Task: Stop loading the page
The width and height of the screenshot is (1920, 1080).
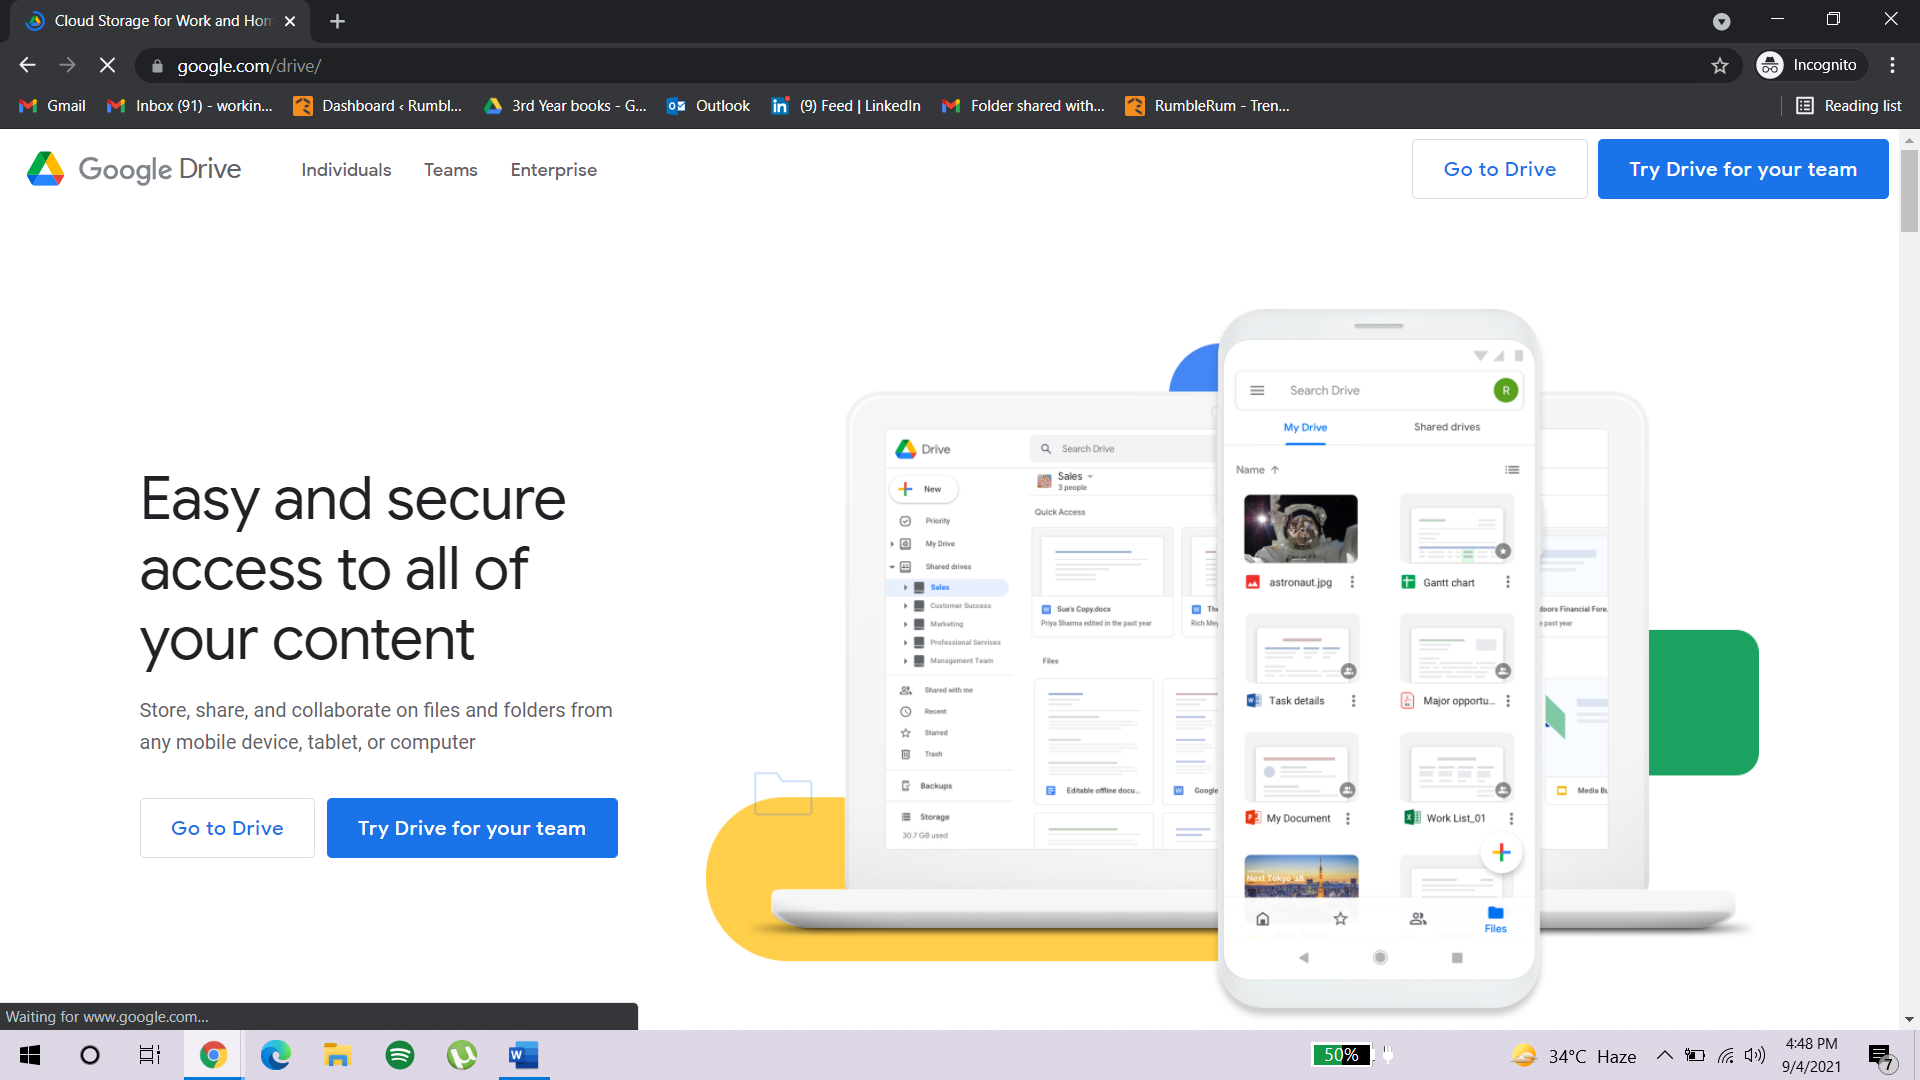Action: [107, 65]
